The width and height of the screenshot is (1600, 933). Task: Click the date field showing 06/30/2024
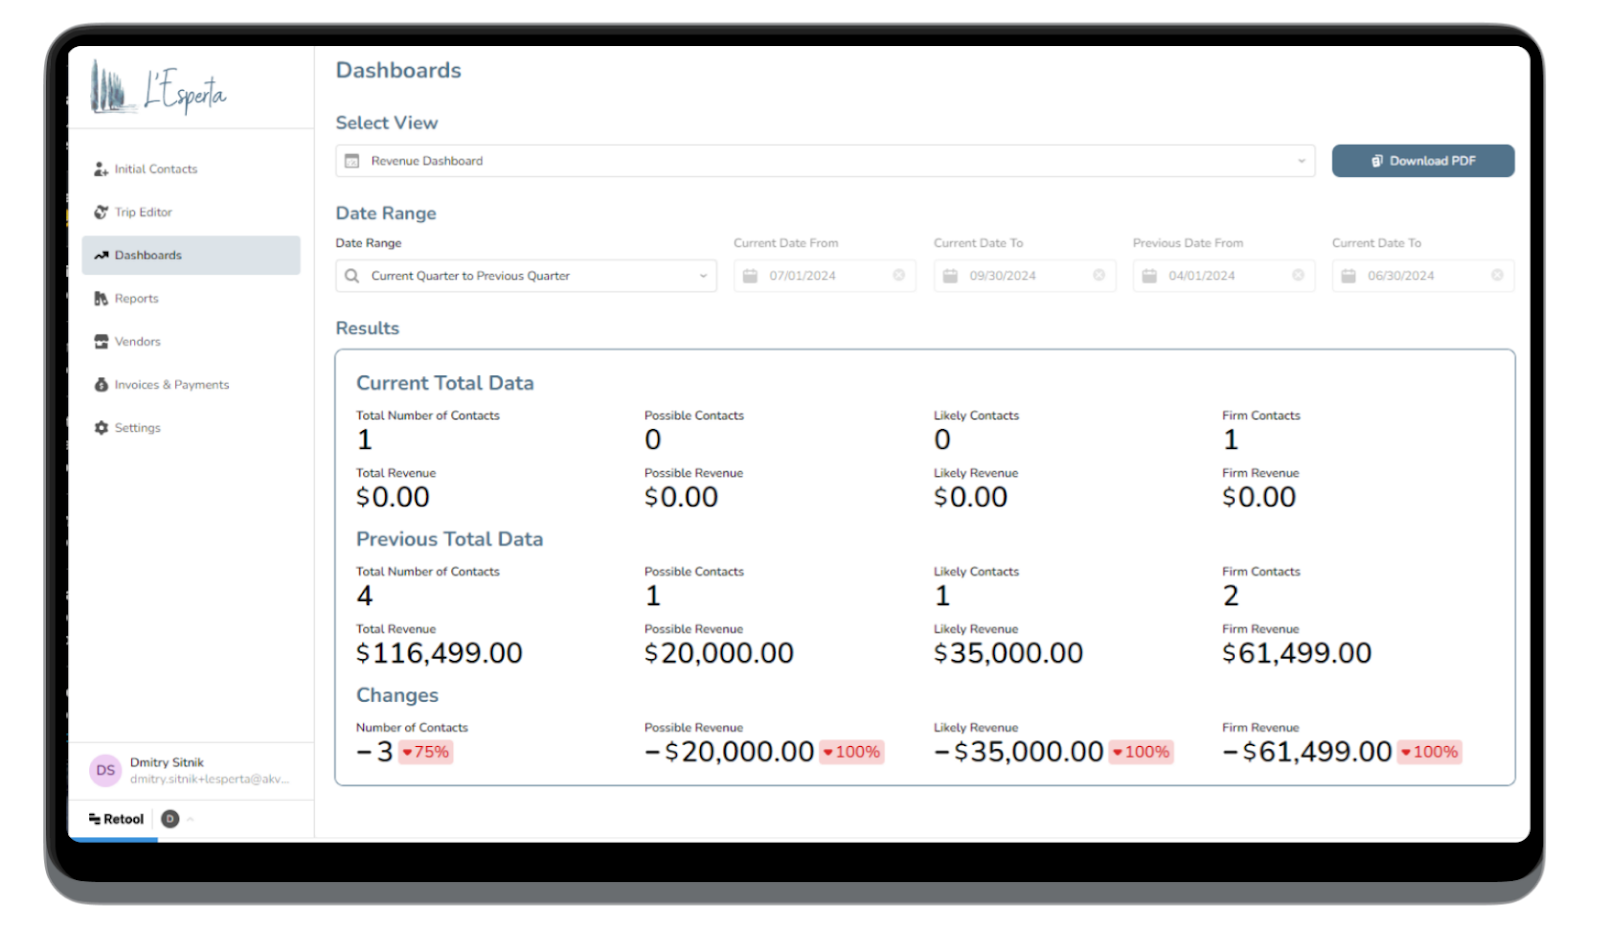tap(1422, 276)
